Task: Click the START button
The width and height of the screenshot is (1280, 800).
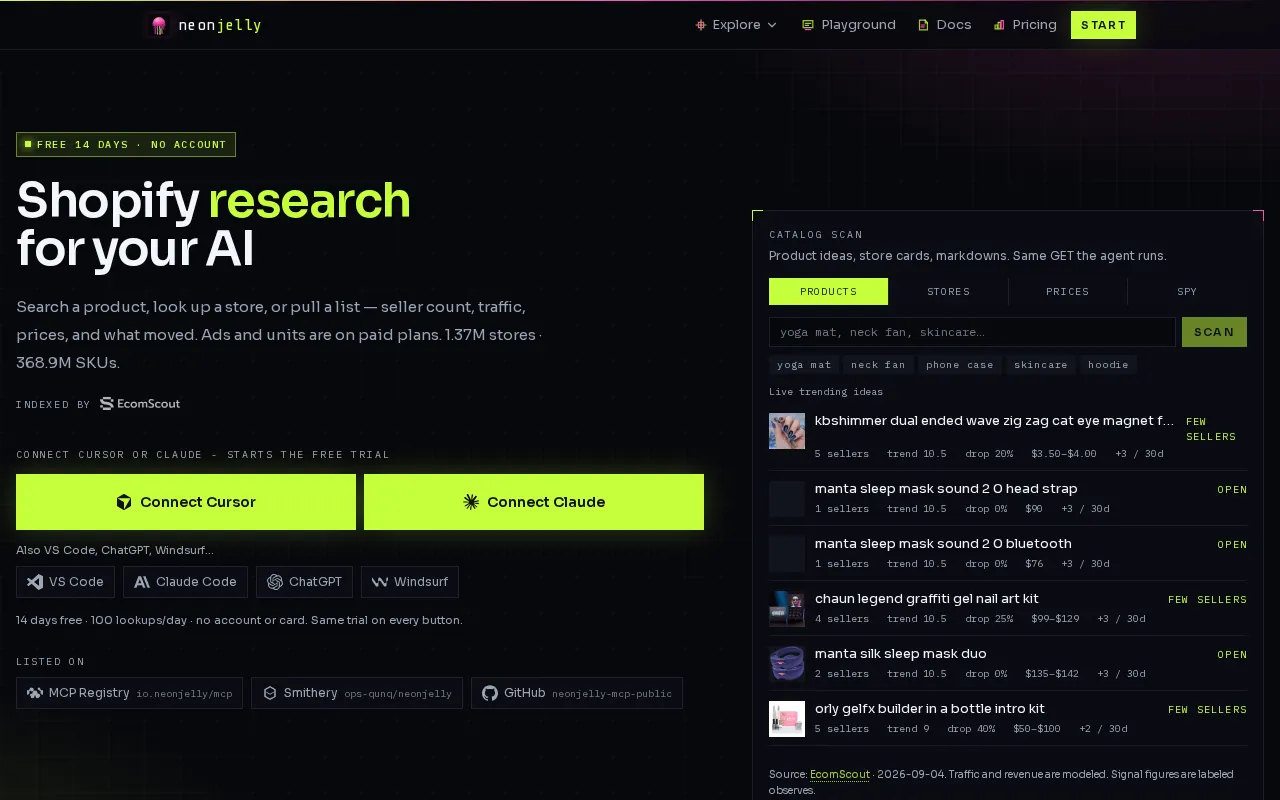Action: coord(1103,25)
